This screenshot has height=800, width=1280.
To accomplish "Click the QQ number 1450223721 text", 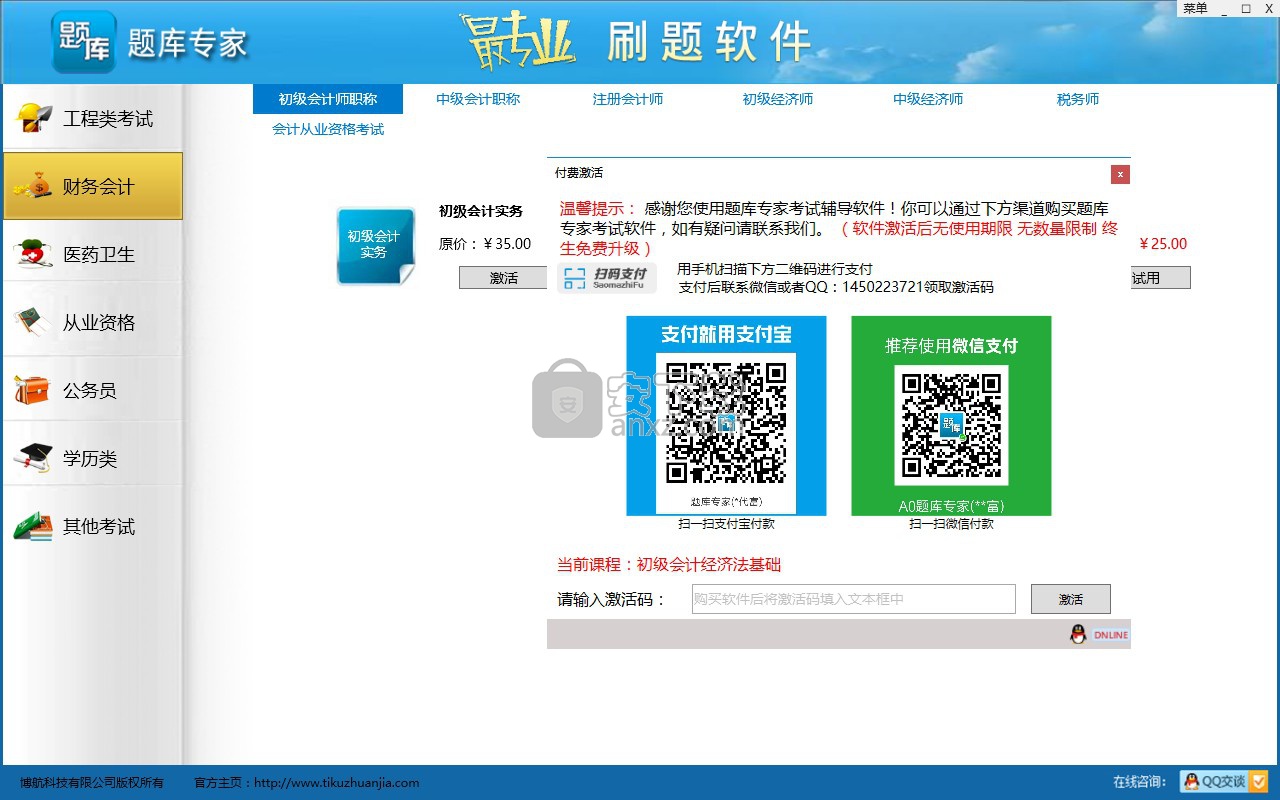I will coord(880,287).
